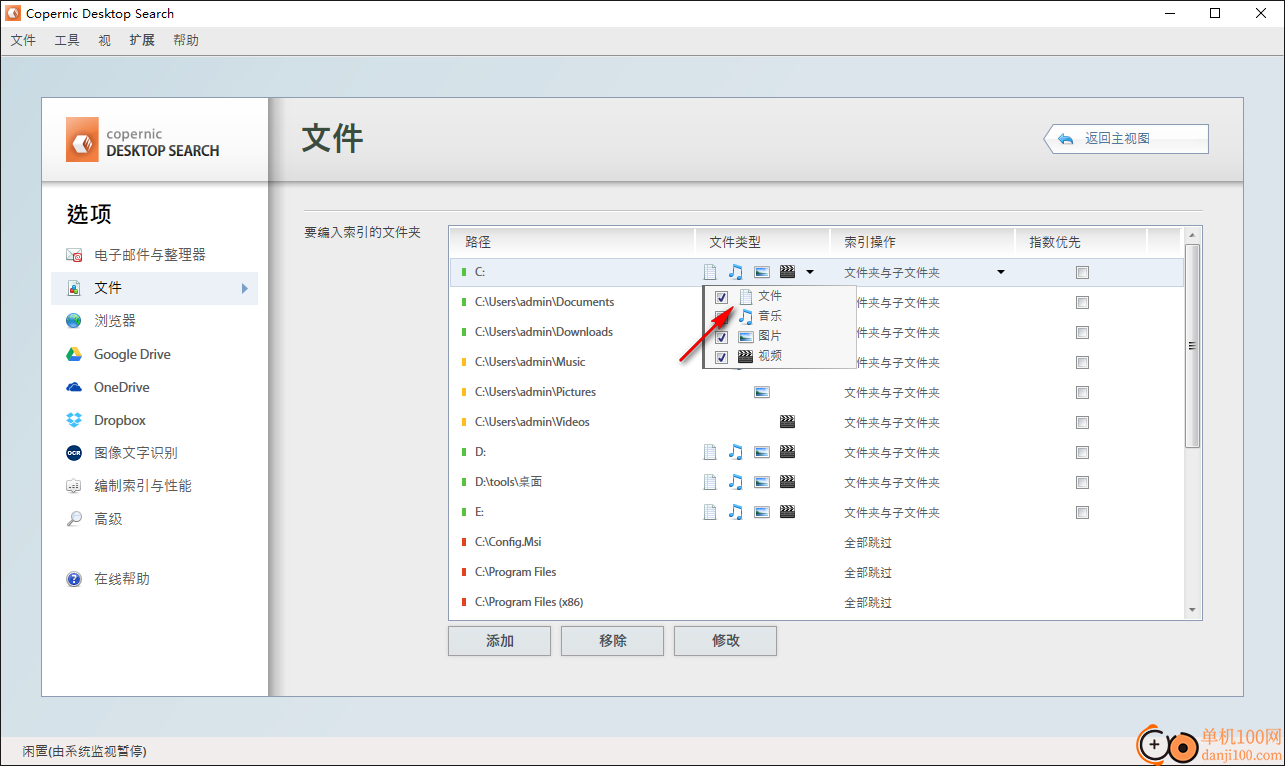Open the 扩展 menu
The width and height of the screenshot is (1285, 766).
(x=142, y=40)
